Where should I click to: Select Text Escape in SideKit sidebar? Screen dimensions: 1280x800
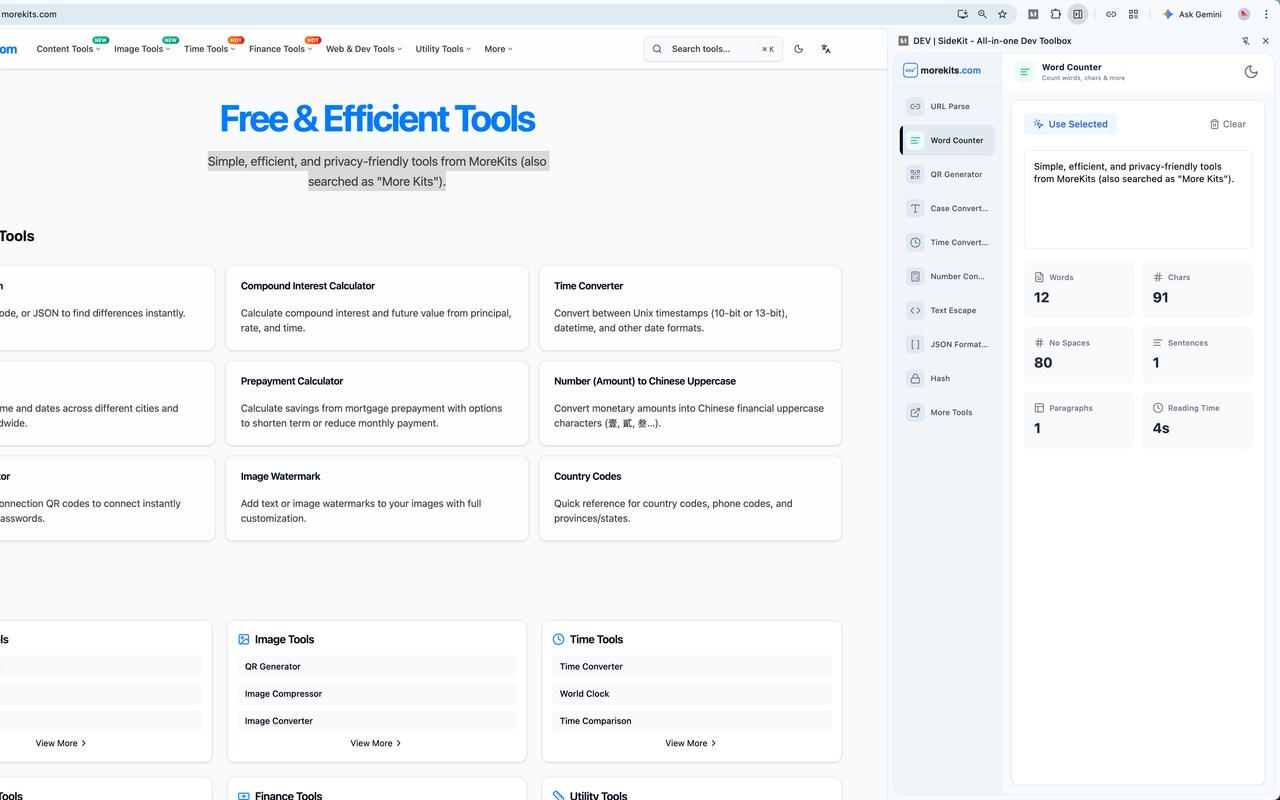[x=948, y=310]
